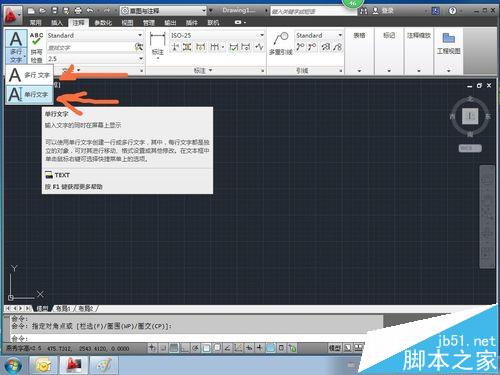This screenshot has height=375, width=500.
Task: Open the text height 2.5 dropdown
Action: tap(95, 59)
